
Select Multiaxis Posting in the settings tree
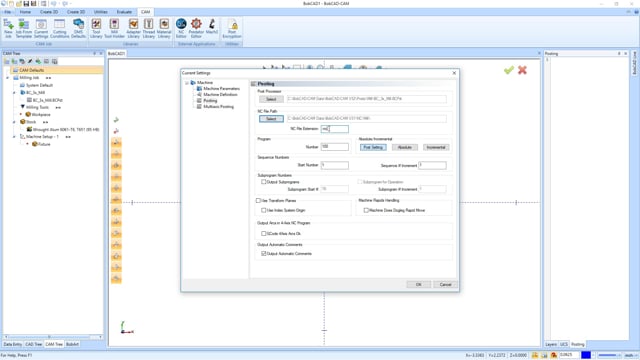219,107
